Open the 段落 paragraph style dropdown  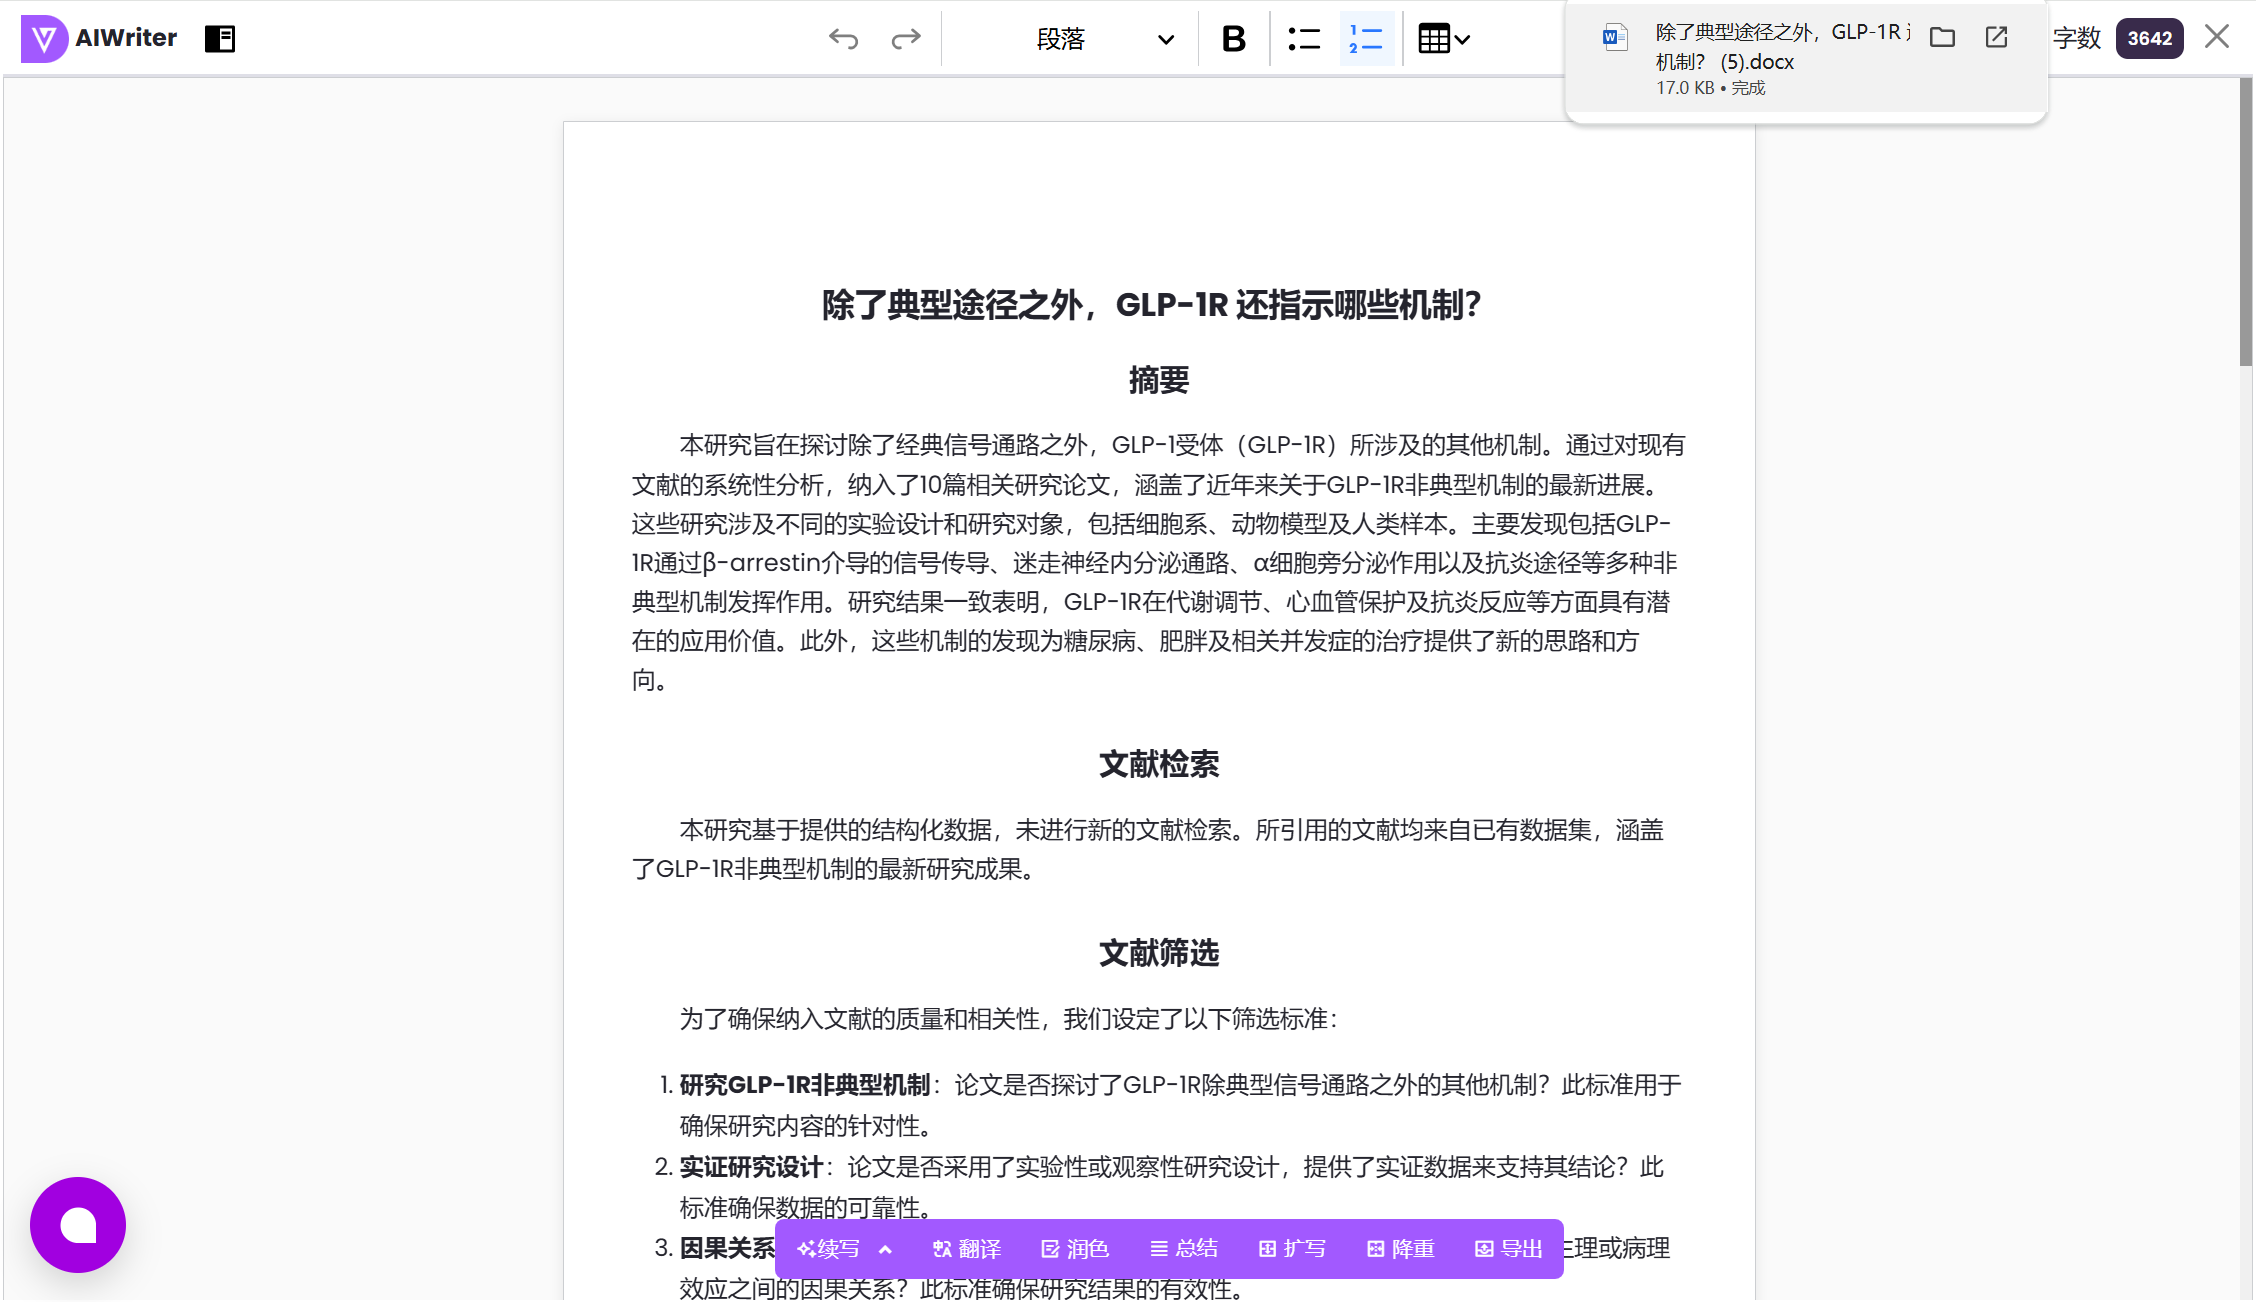pyautogui.click(x=1100, y=39)
